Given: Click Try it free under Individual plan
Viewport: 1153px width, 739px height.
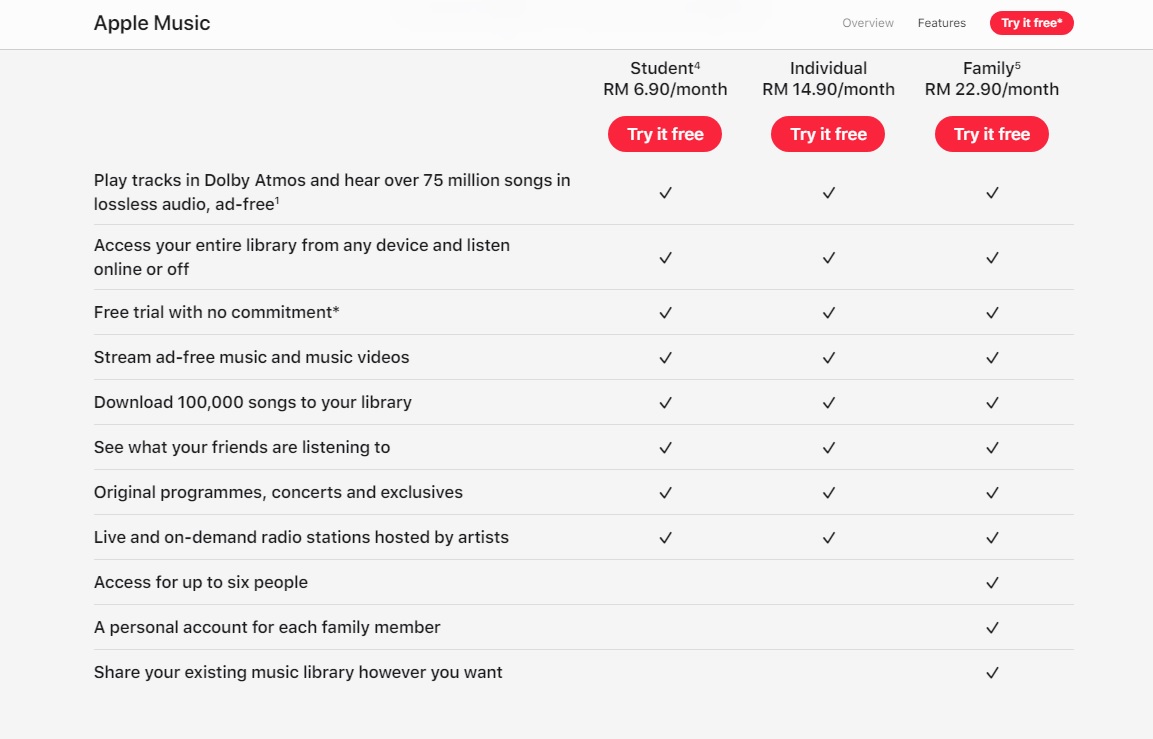Looking at the screenshot, I should pyautogui.click(x=828, y=134).
